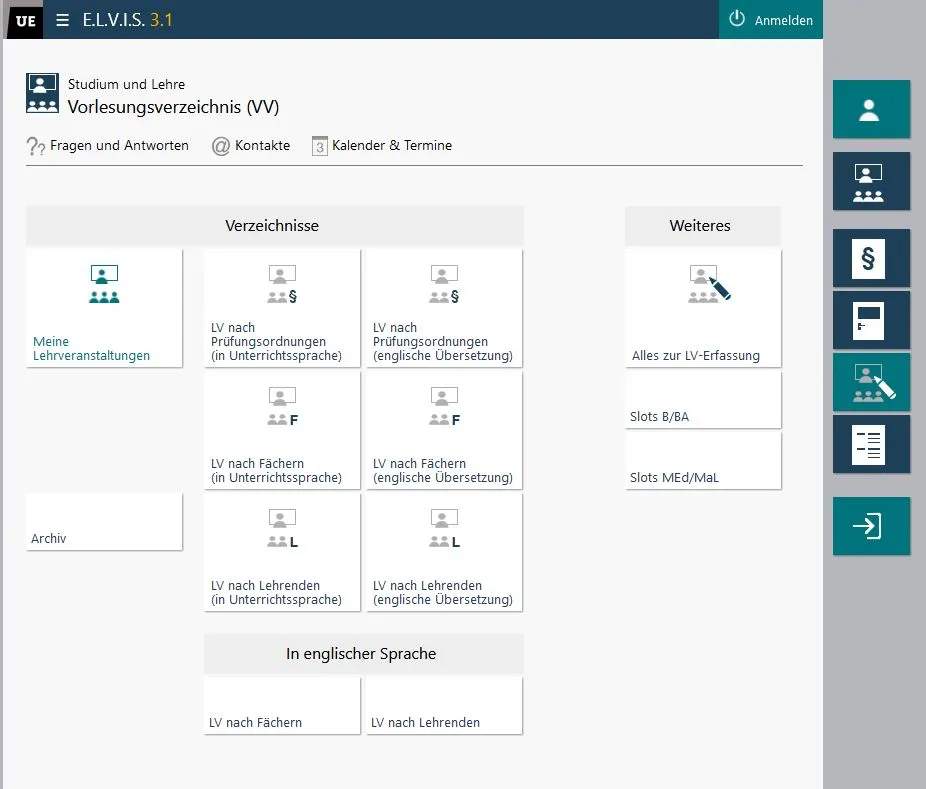Viewport: 926px width, 789px height.
Task: Select the paragraph symbol sidebar icon
Action: [871, 259]
